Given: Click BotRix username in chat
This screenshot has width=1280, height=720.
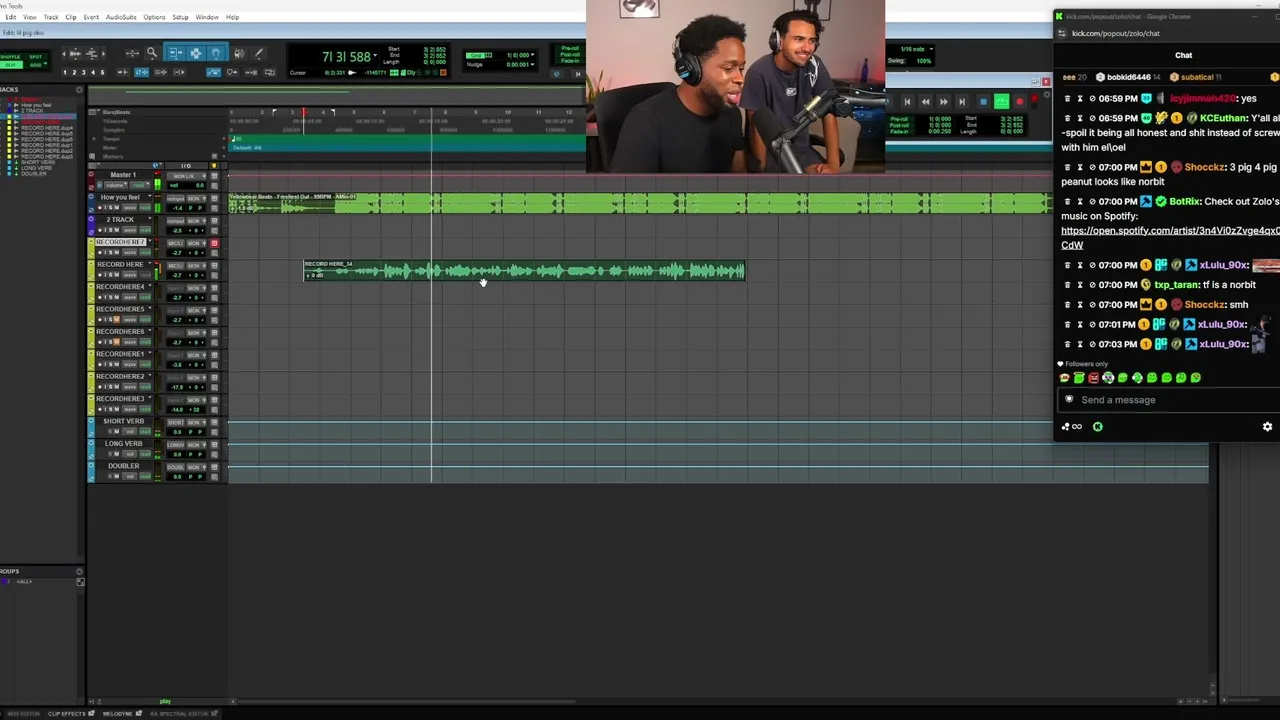Looking at the screenshot, I should click(1185, 201).
